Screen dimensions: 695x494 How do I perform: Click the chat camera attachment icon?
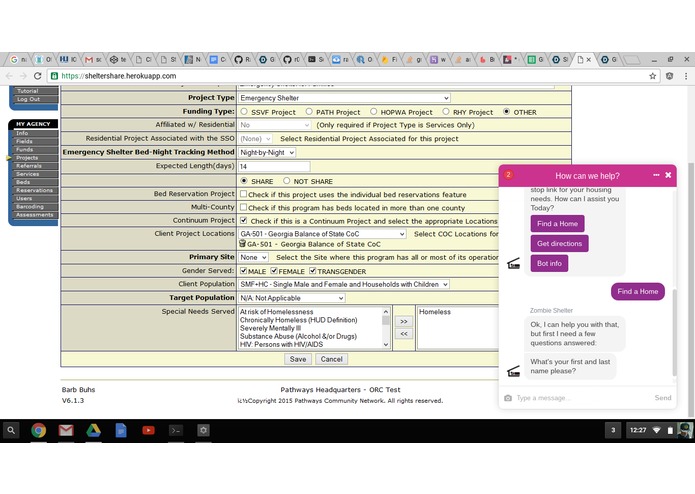click(x=508, y=398)
